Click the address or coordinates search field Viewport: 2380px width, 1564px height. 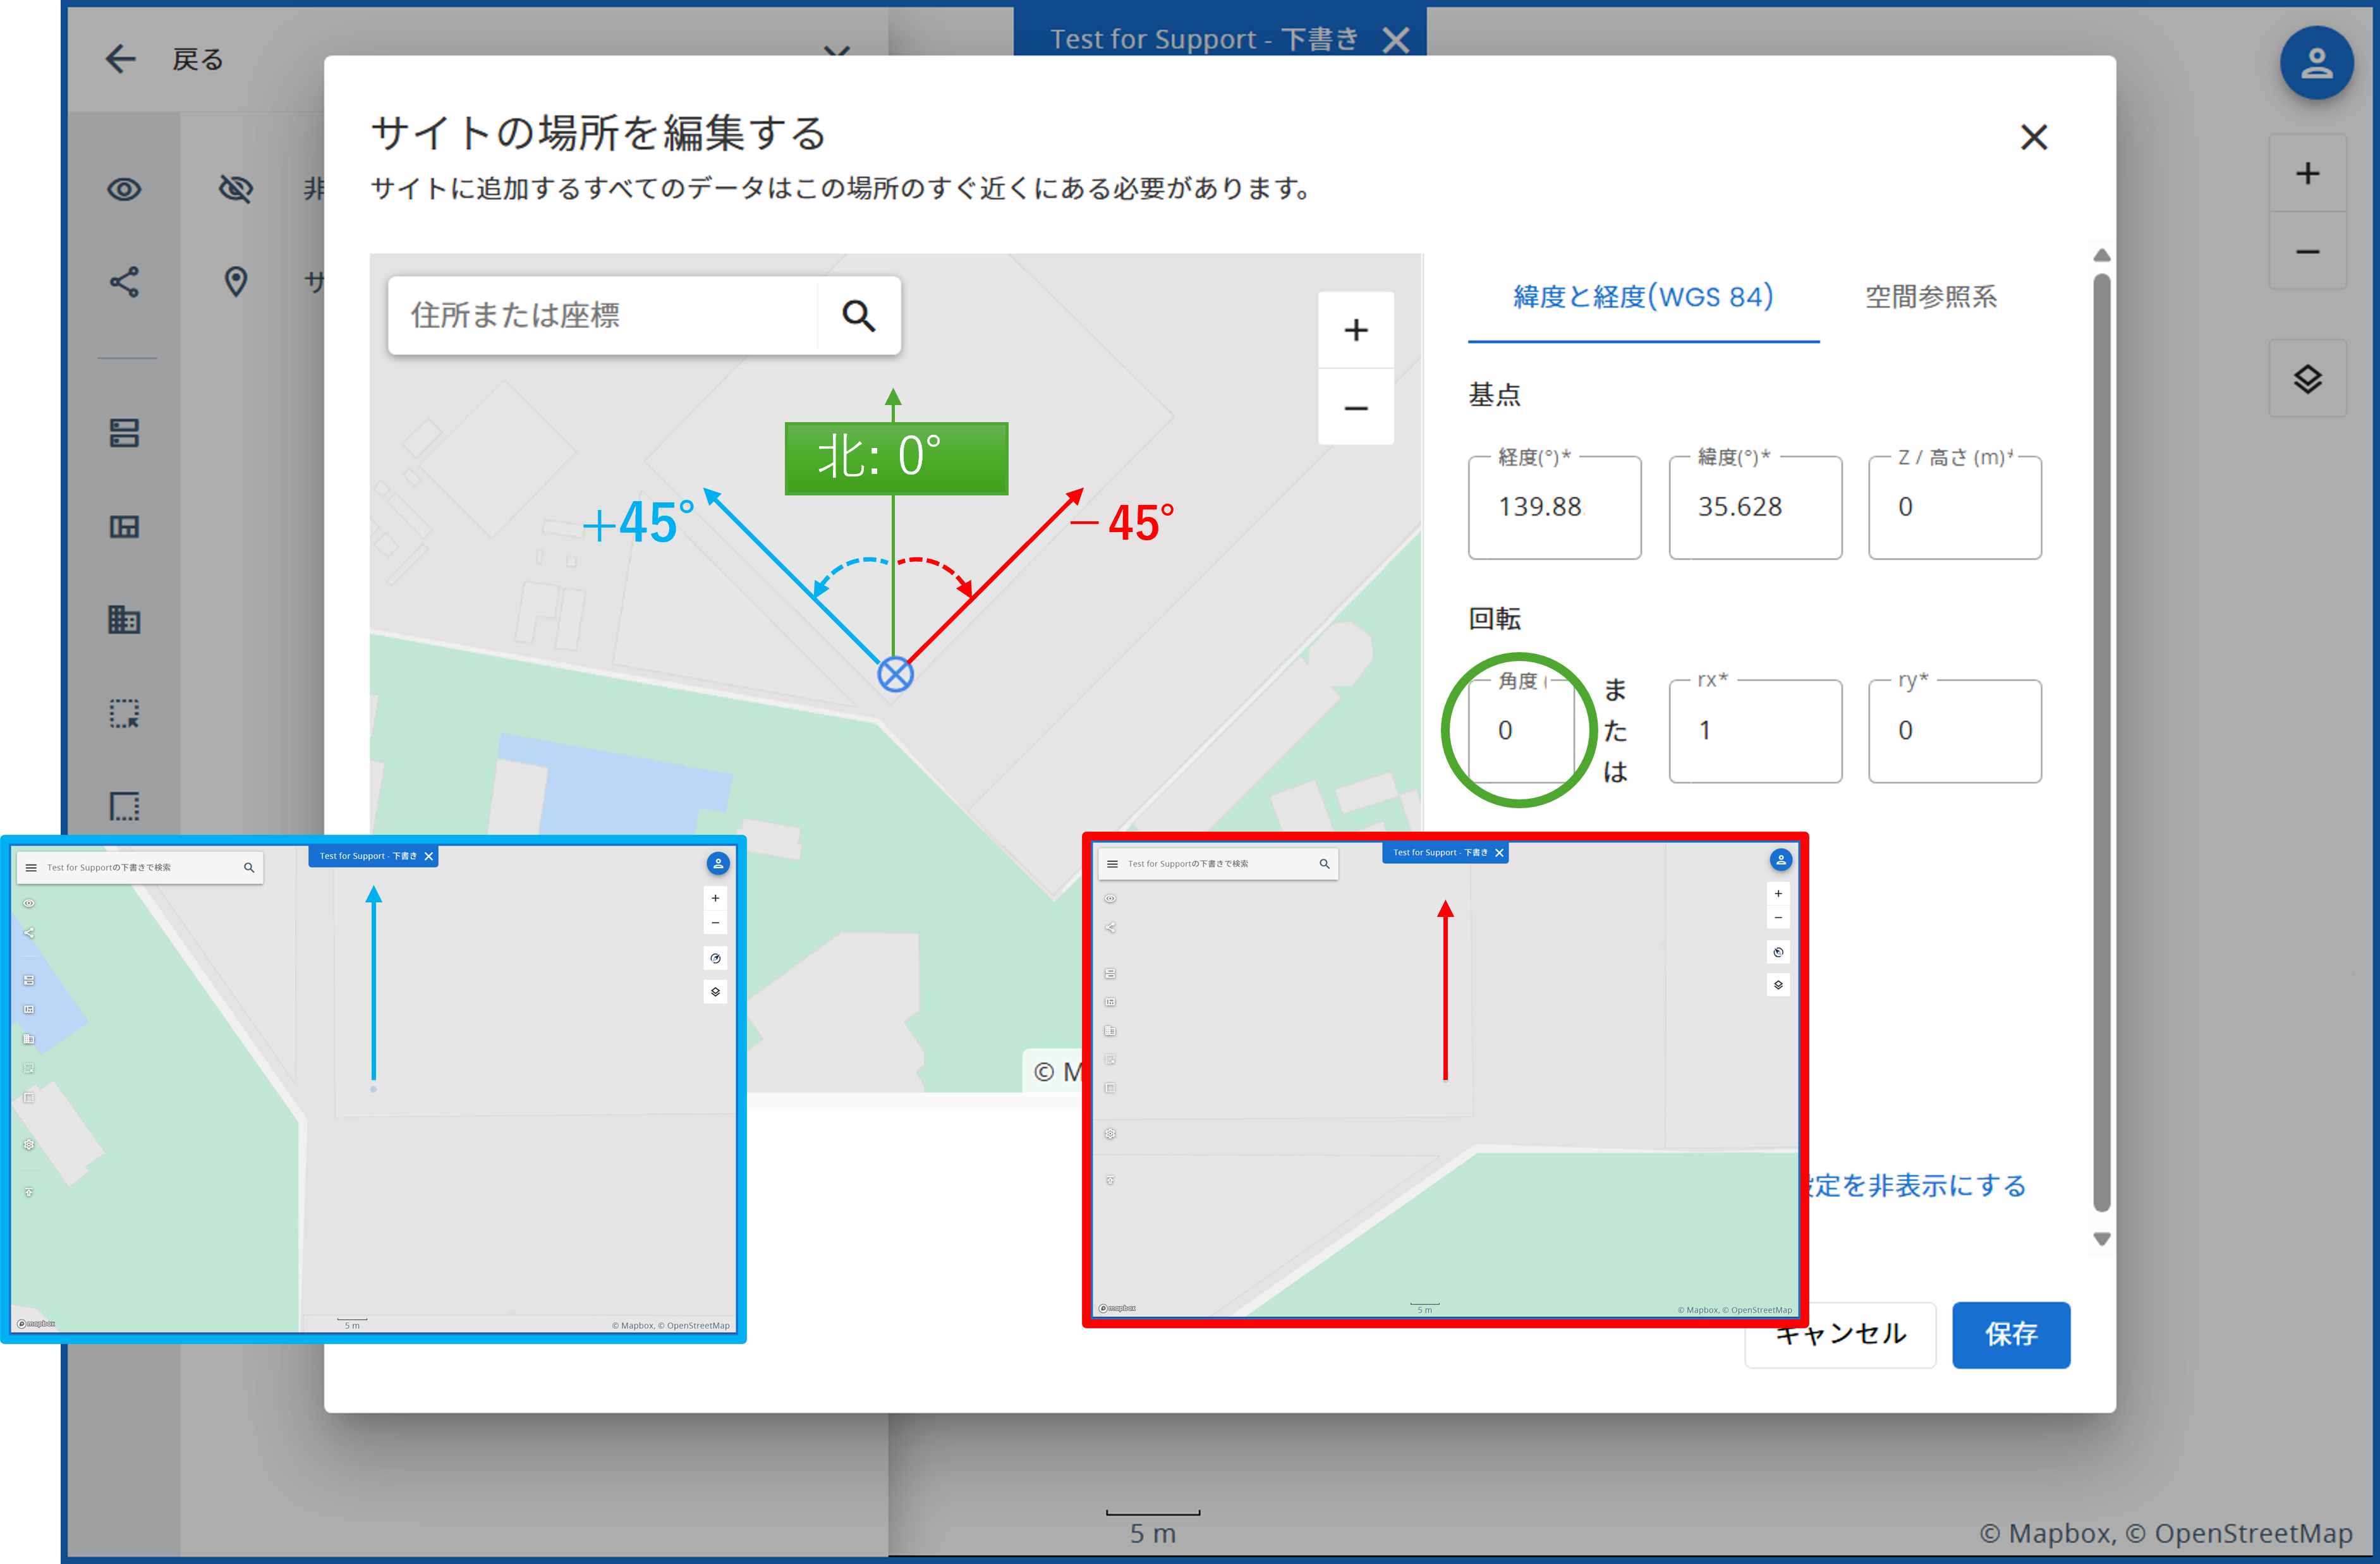604,316
